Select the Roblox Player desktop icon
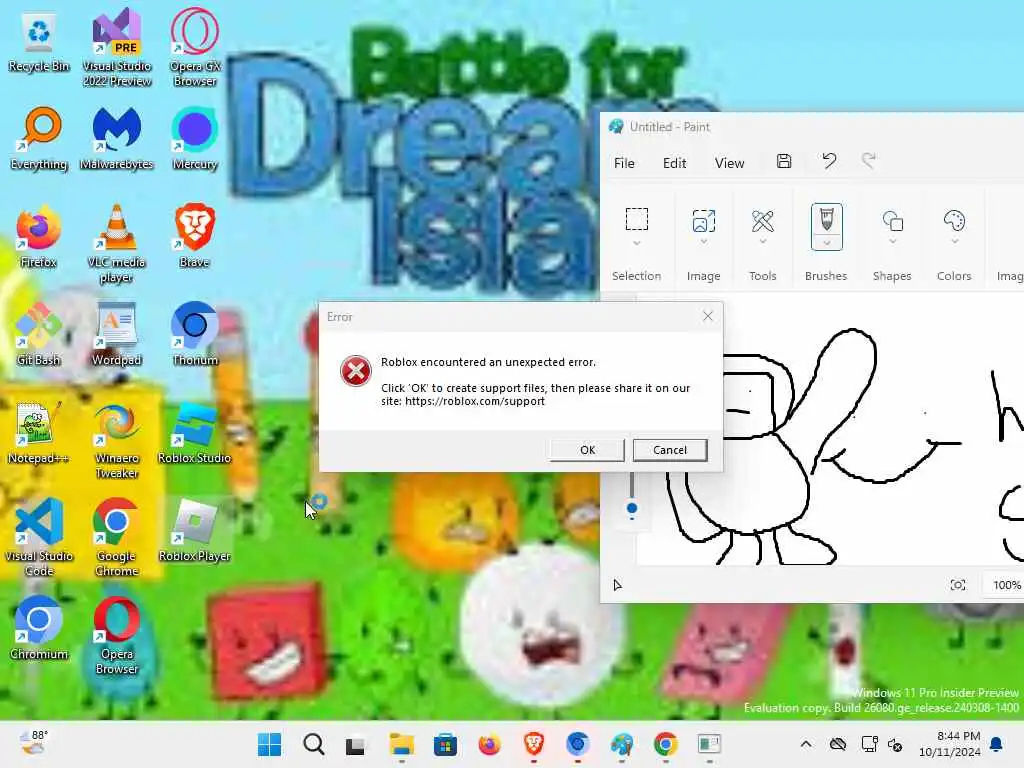This screenshot has height=768, width=1024. coord(195,531)
